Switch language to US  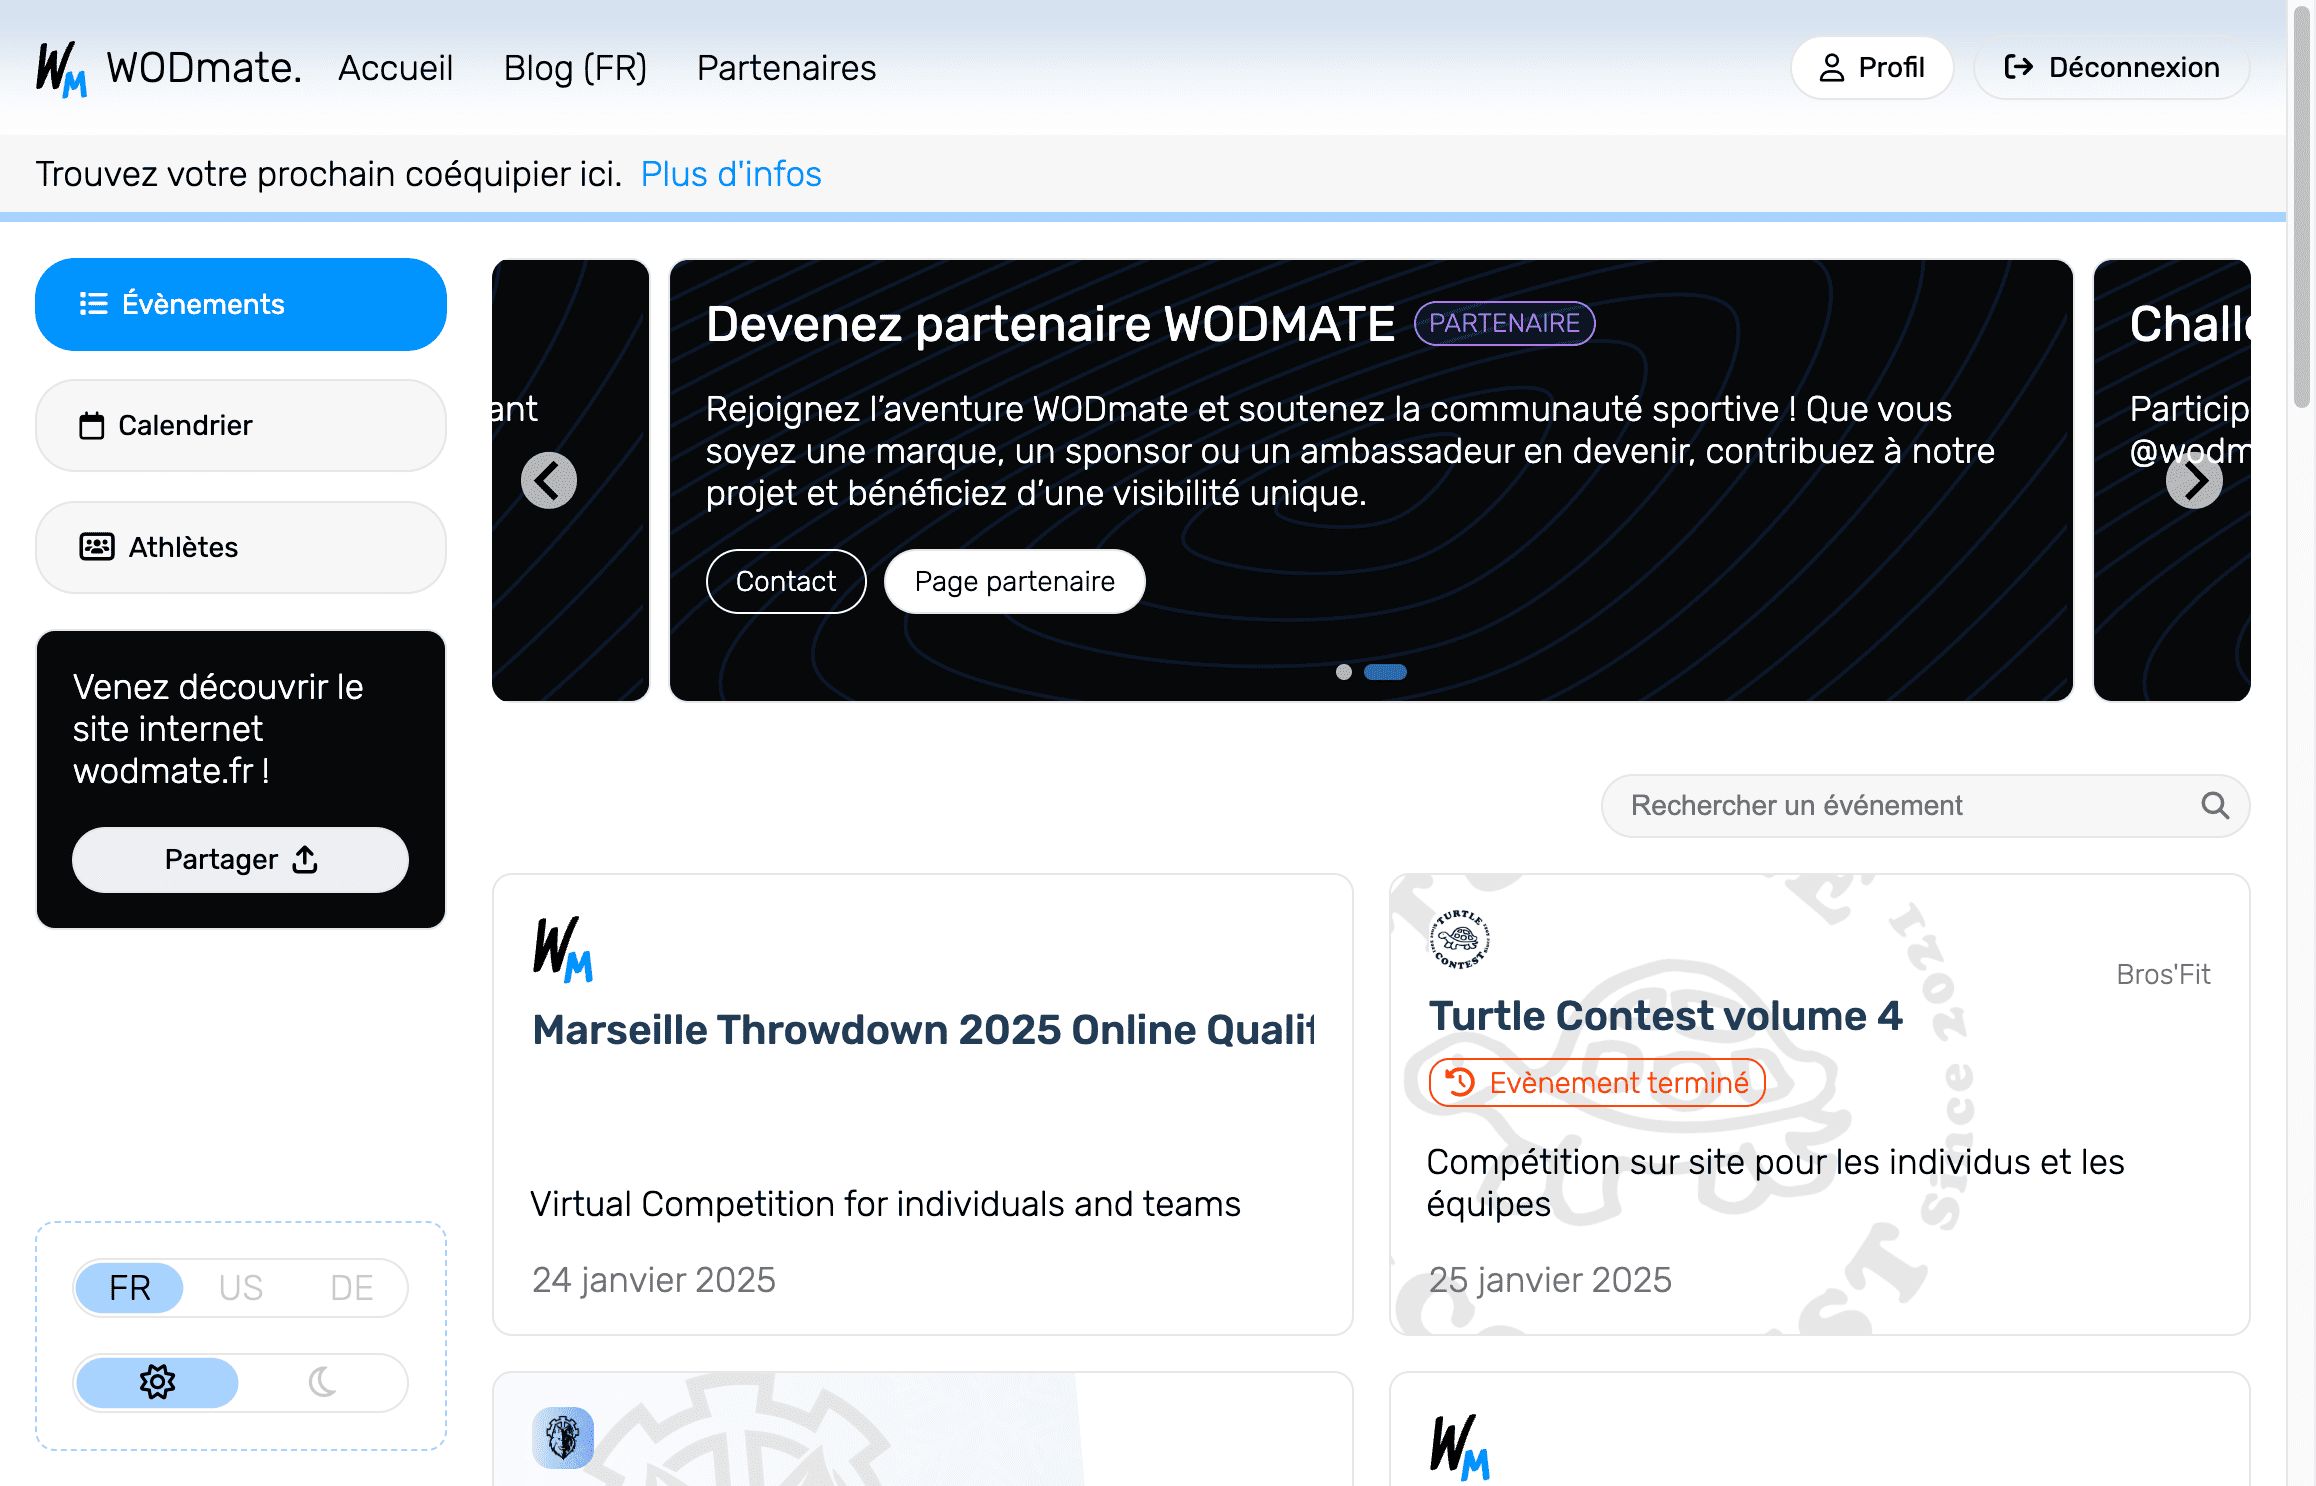(x=241, y=1287)
